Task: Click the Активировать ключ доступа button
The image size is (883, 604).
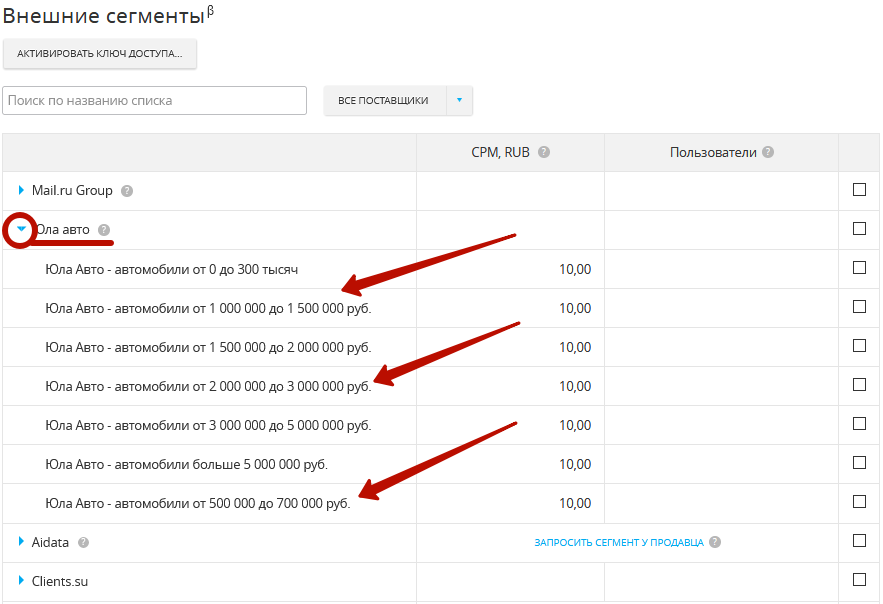Action: click(100, 54)
